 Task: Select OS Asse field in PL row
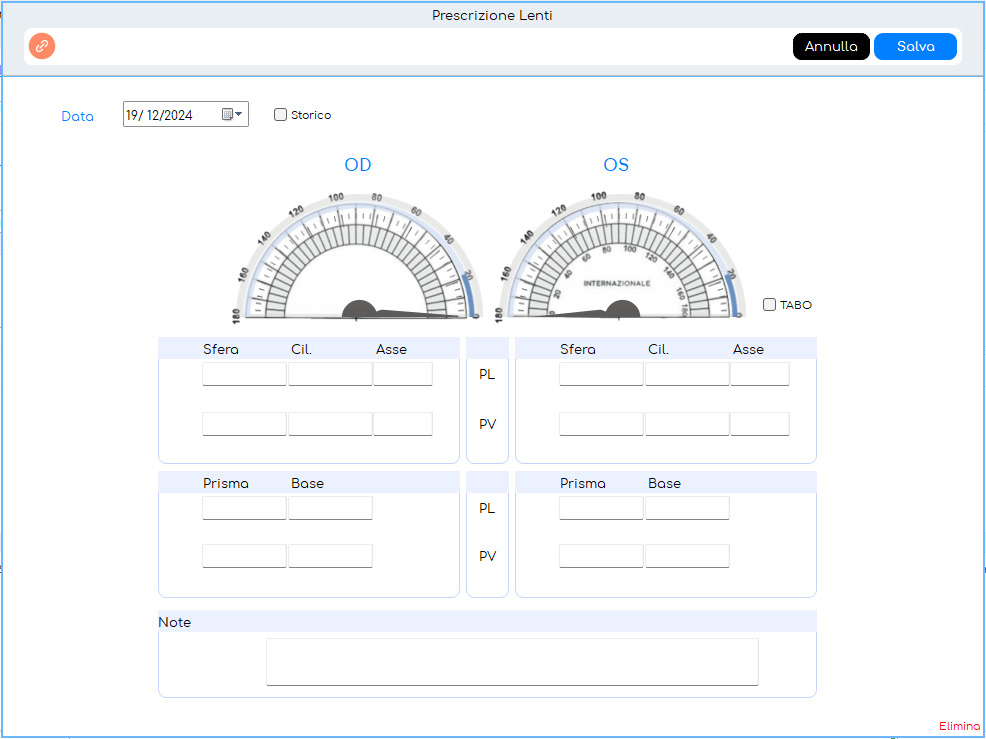(759, 374)
